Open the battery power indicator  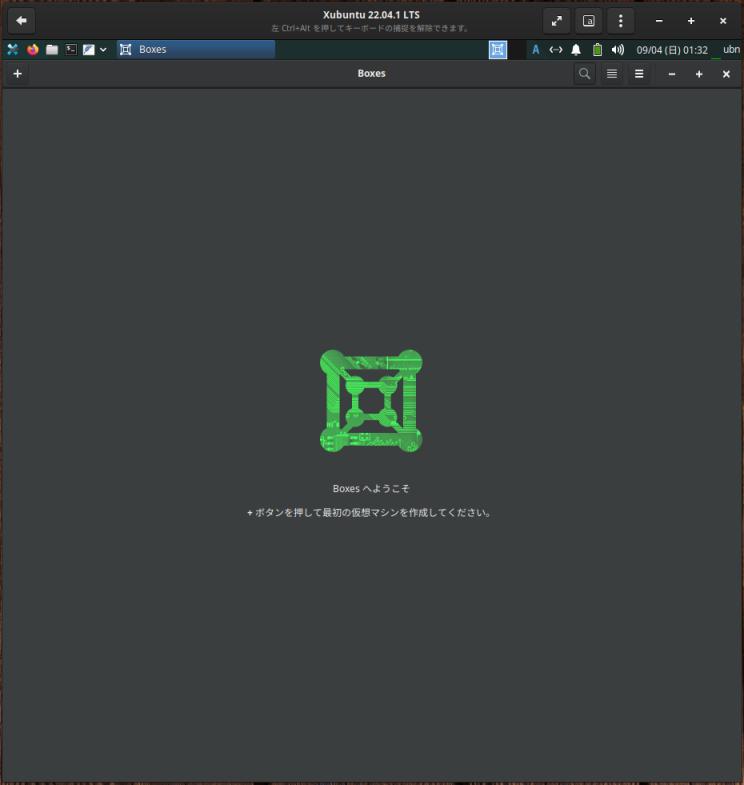(597, 50)
